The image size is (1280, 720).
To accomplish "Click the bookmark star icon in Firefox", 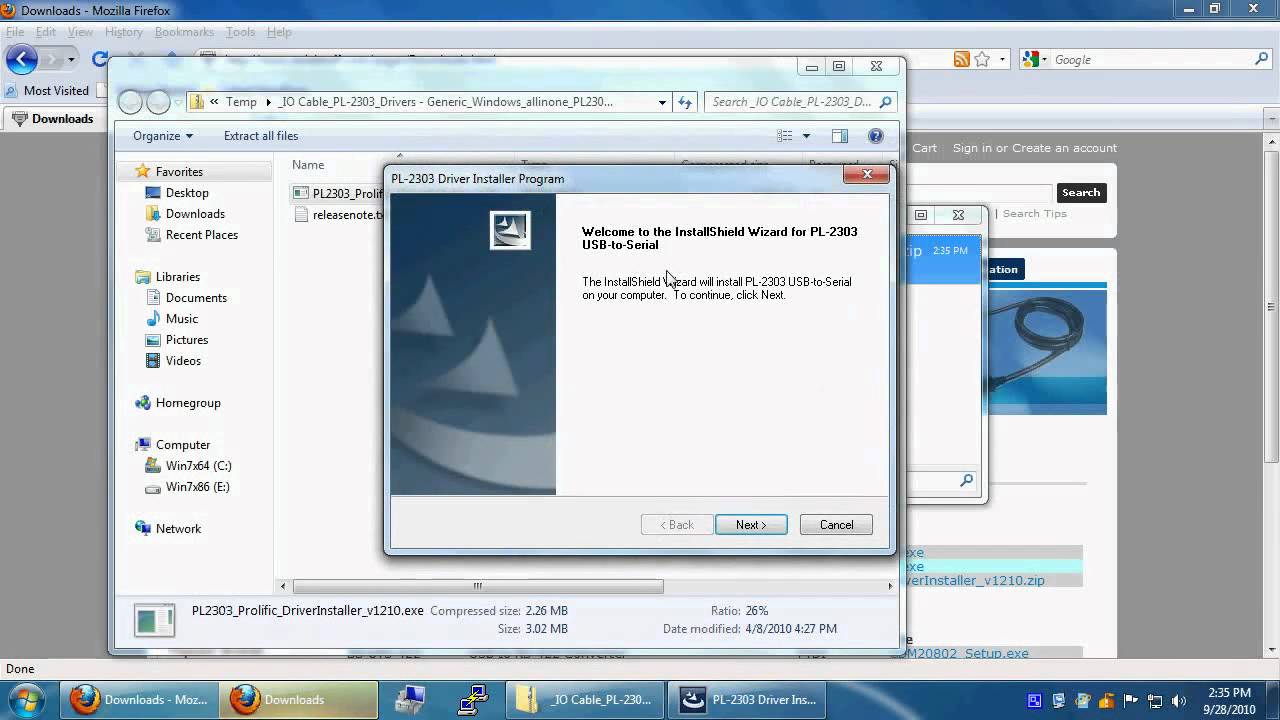I will tap(982, 60).
